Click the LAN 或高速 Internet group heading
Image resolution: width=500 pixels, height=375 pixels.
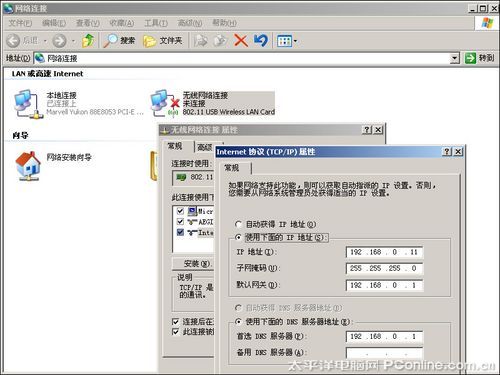pyautogui.click(x=47, y=74)
